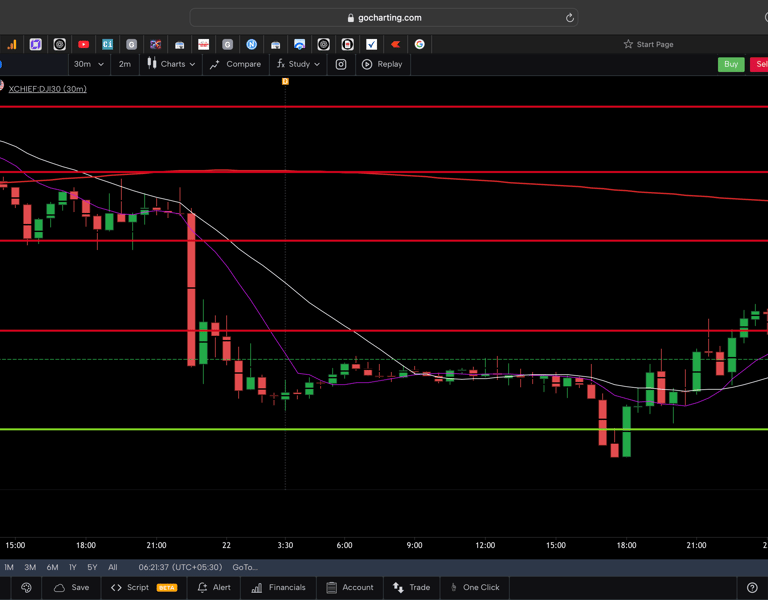Viewport: 768px width, 600px height.
Task: Open the blue wifi-cloud bookmark icon
Action: pos(299,45)
